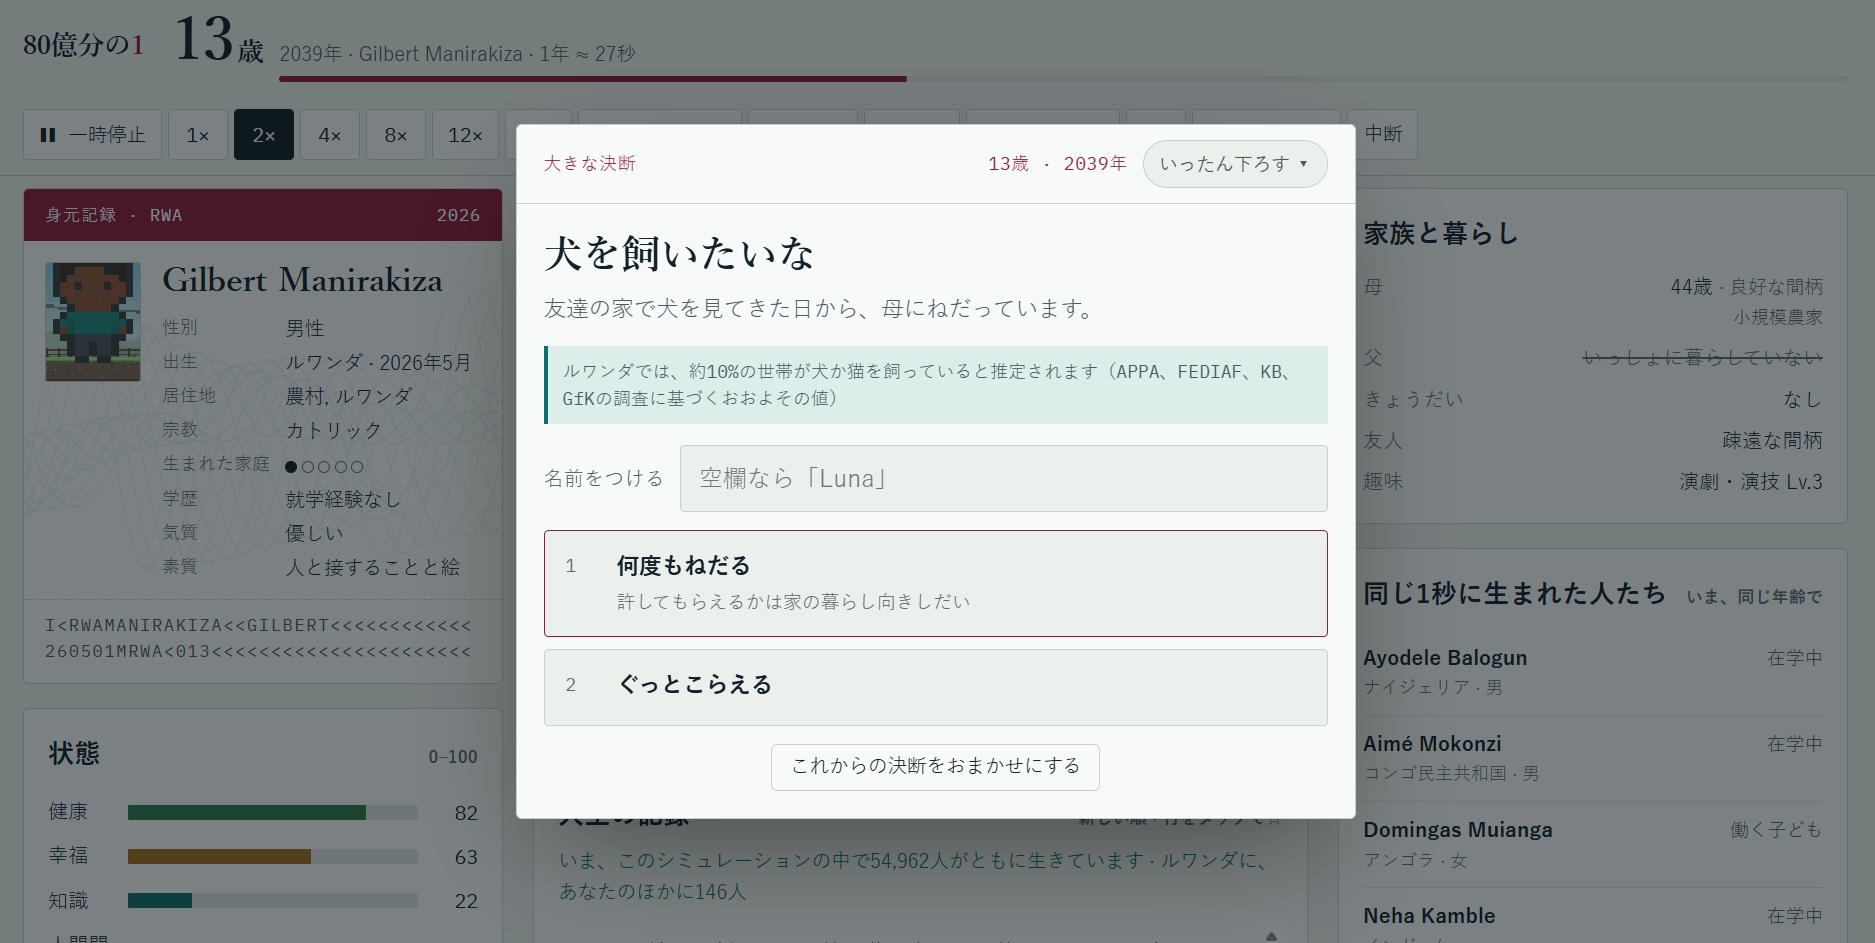Screen dimensions: 1875x943
Task: Click これからの決断をおまかせにする button
Action: [935, 767]
